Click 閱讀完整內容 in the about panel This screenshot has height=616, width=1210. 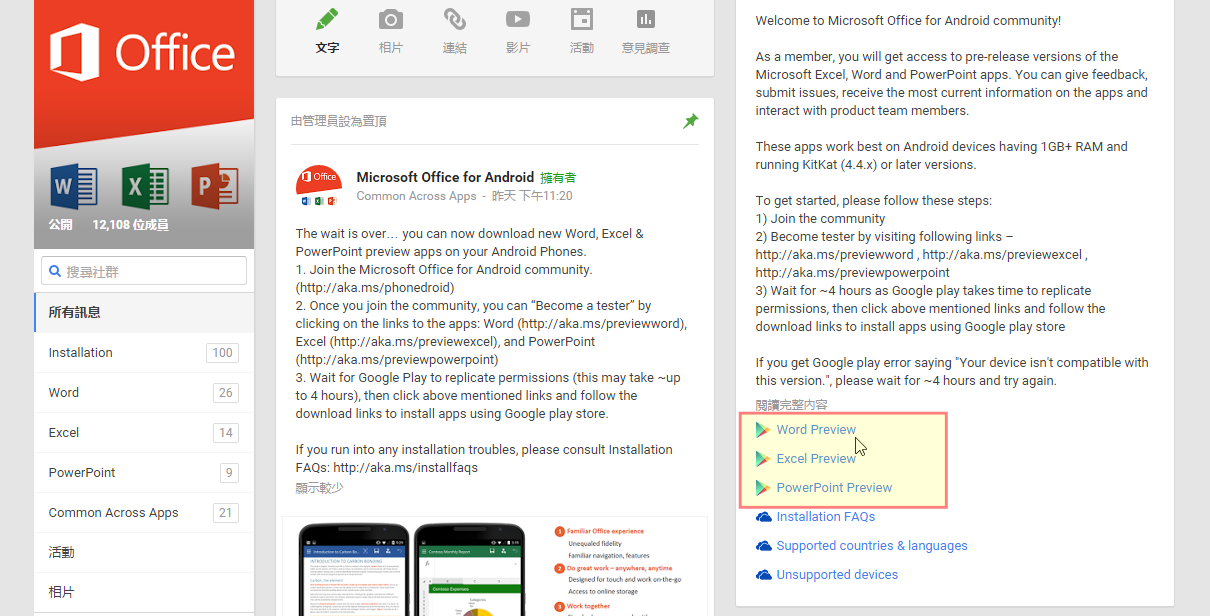coord(791,405)
